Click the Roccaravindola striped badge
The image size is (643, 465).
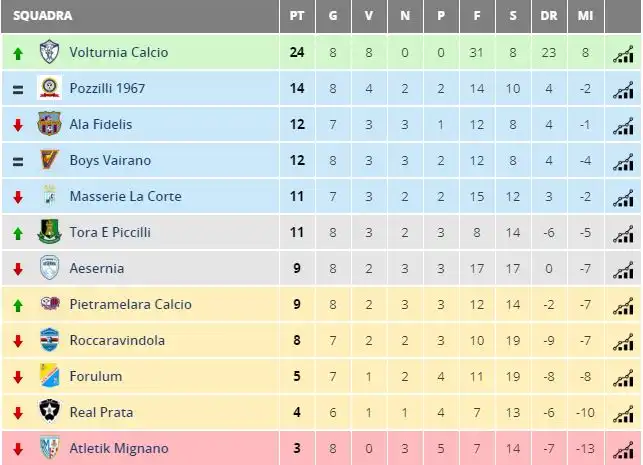[x=50, y=340]
